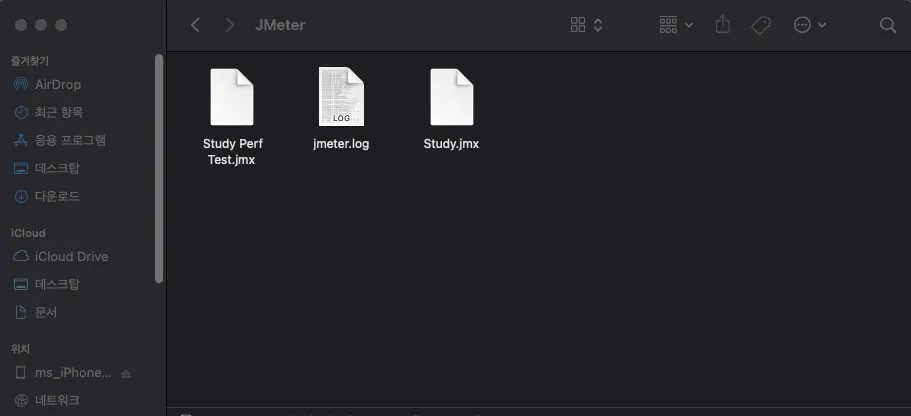Click the Search magnifier icon
The height and width of the screenshot is (416, 911).
(887, 25)
